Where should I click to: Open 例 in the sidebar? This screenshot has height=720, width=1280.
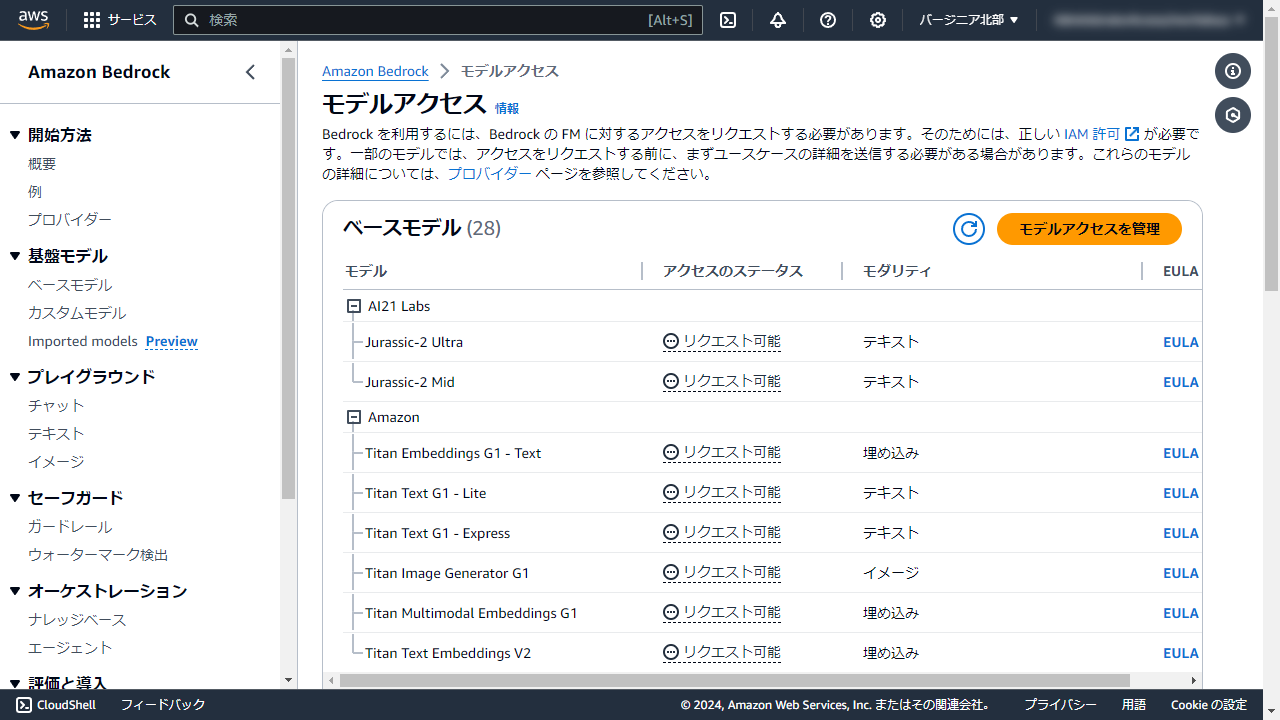(x=35, y=192)
